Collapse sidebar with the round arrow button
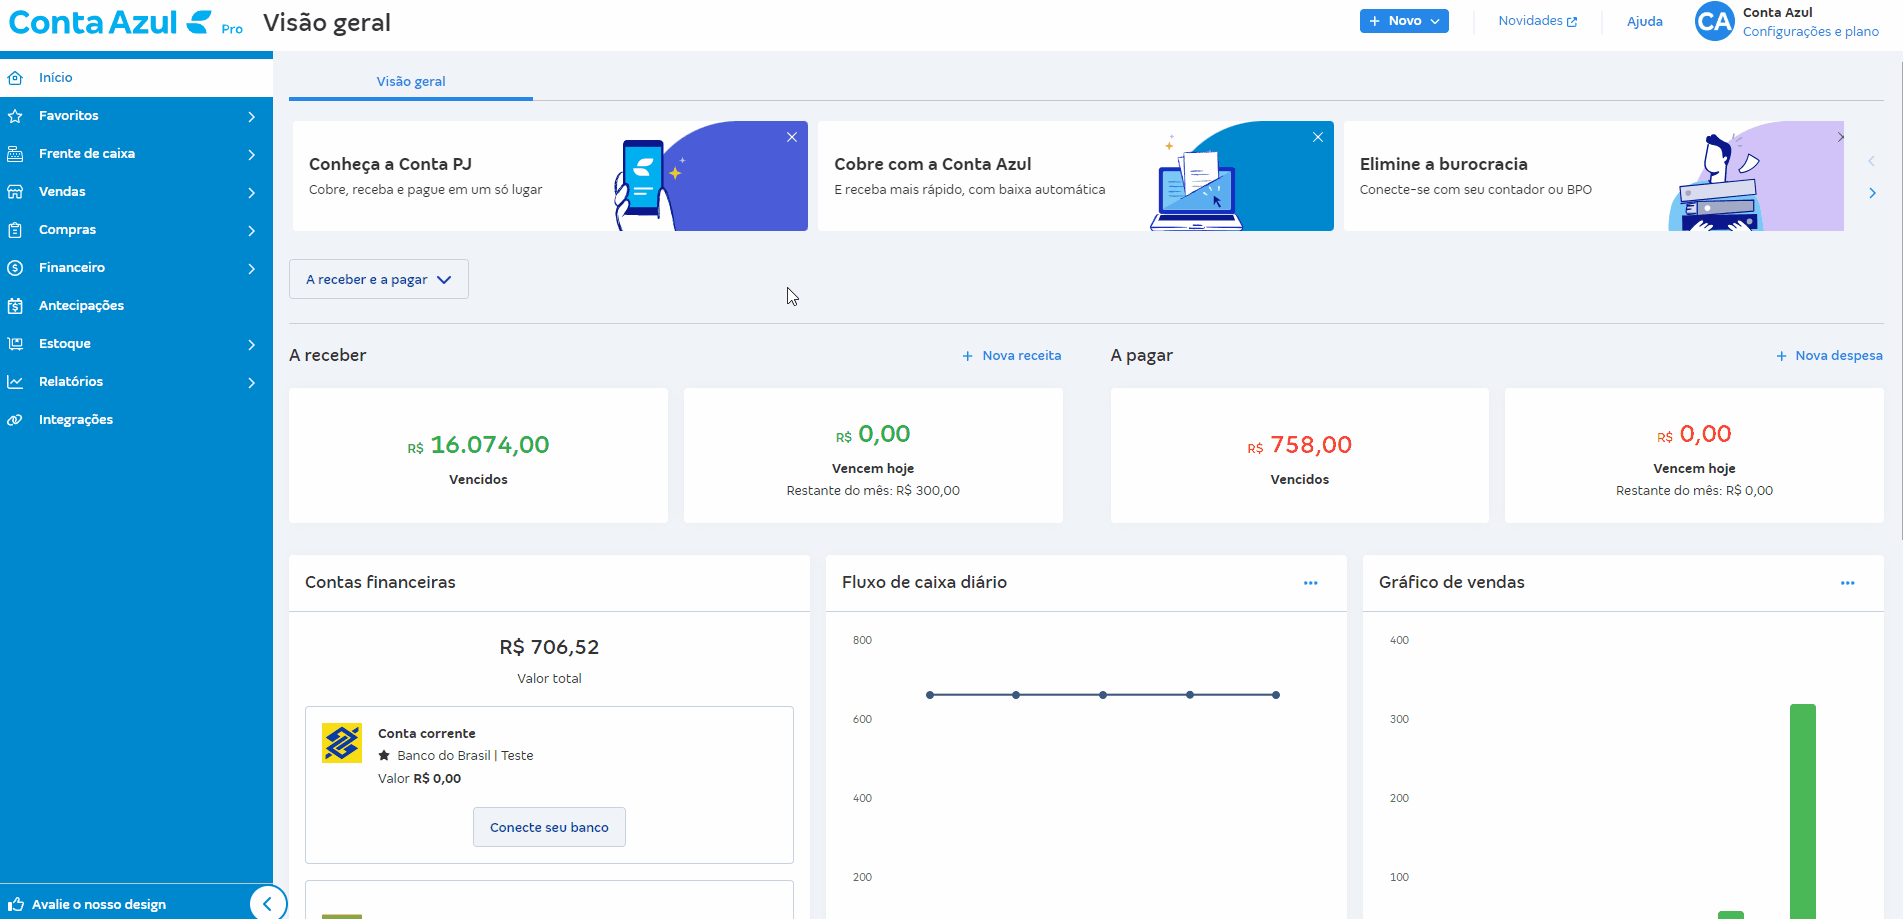1903x919 pixels. point(267,904)
